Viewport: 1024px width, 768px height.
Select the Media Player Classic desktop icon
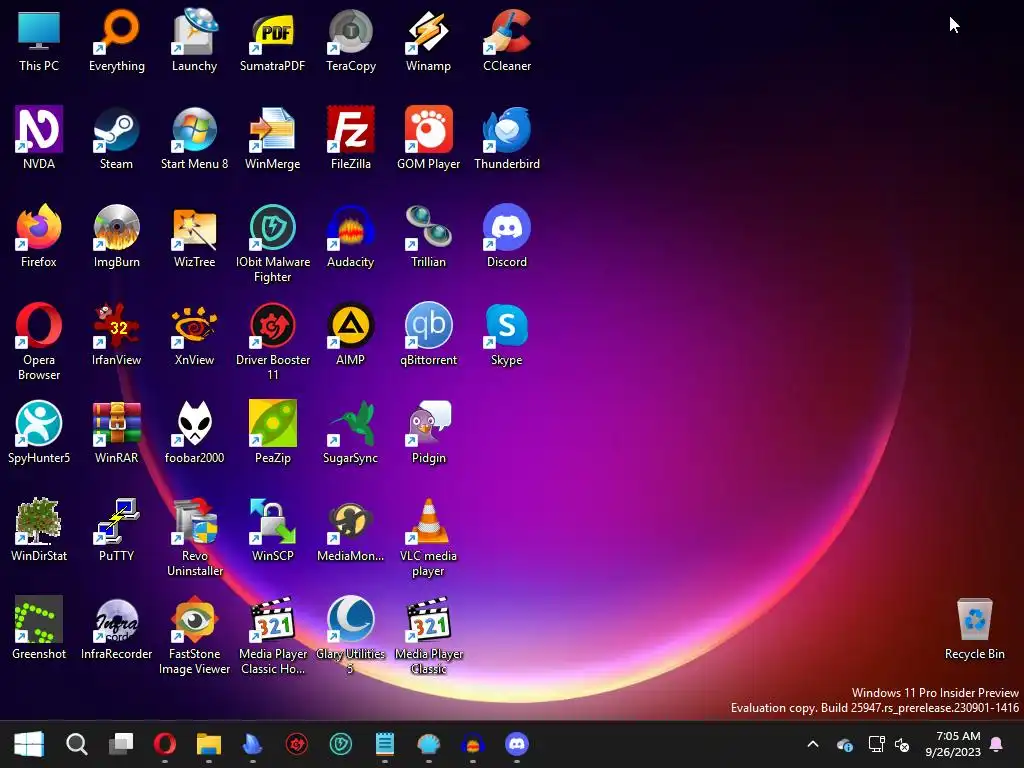(x=428, y=635)
